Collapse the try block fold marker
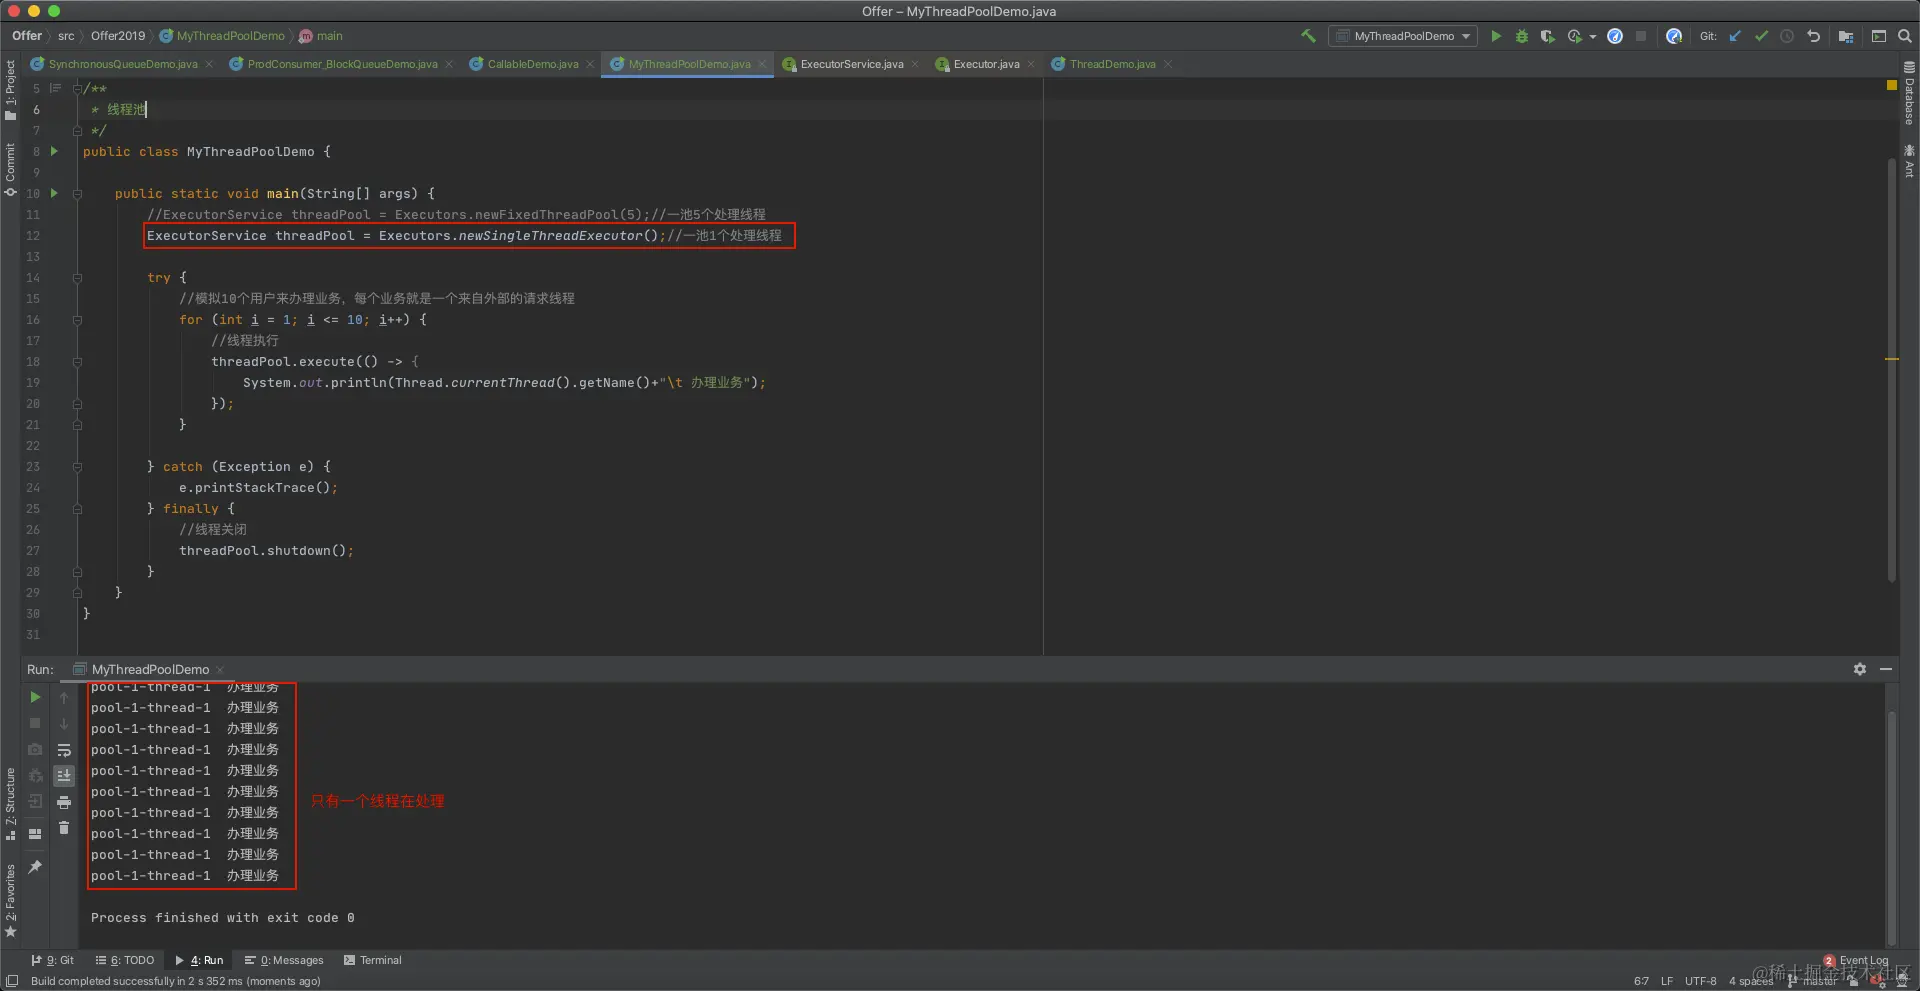The image size is (1920, 991). pos(77,278)
